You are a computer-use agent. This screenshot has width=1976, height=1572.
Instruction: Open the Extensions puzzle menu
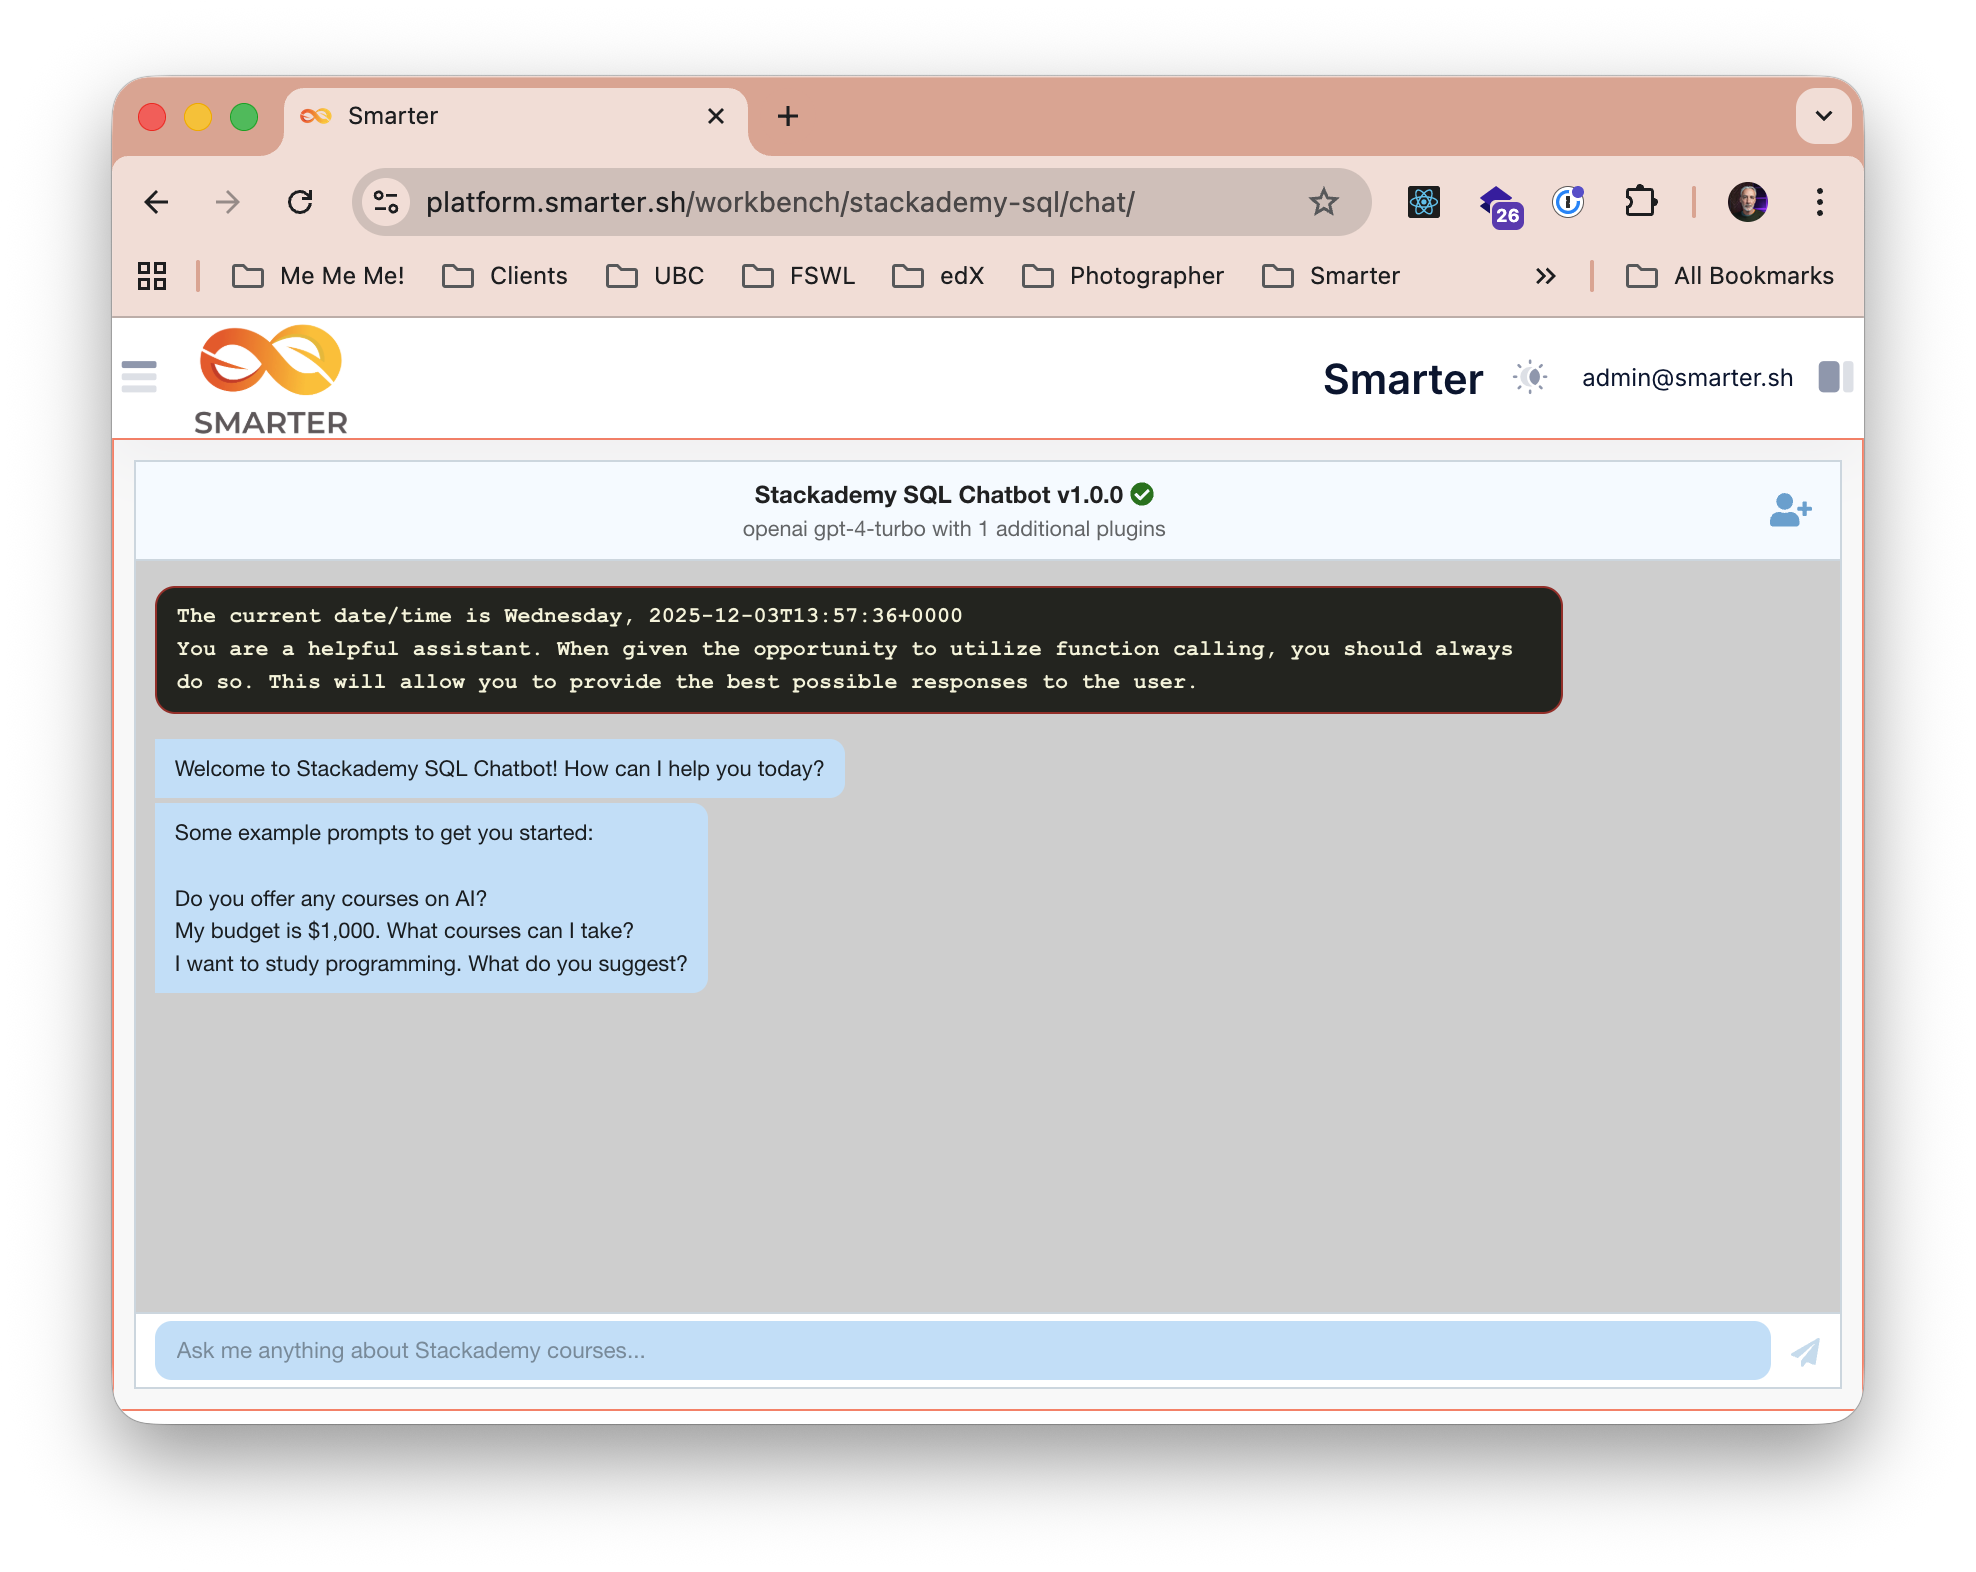click(1640, 202)
